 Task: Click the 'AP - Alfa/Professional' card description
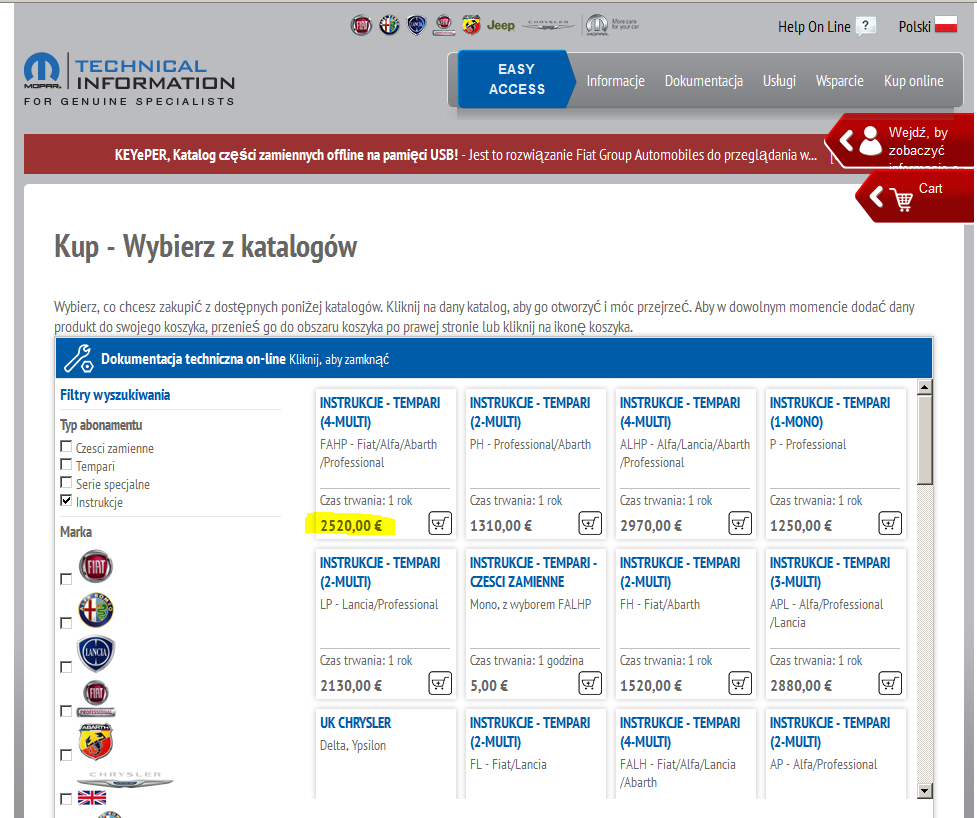pos(823,764)
